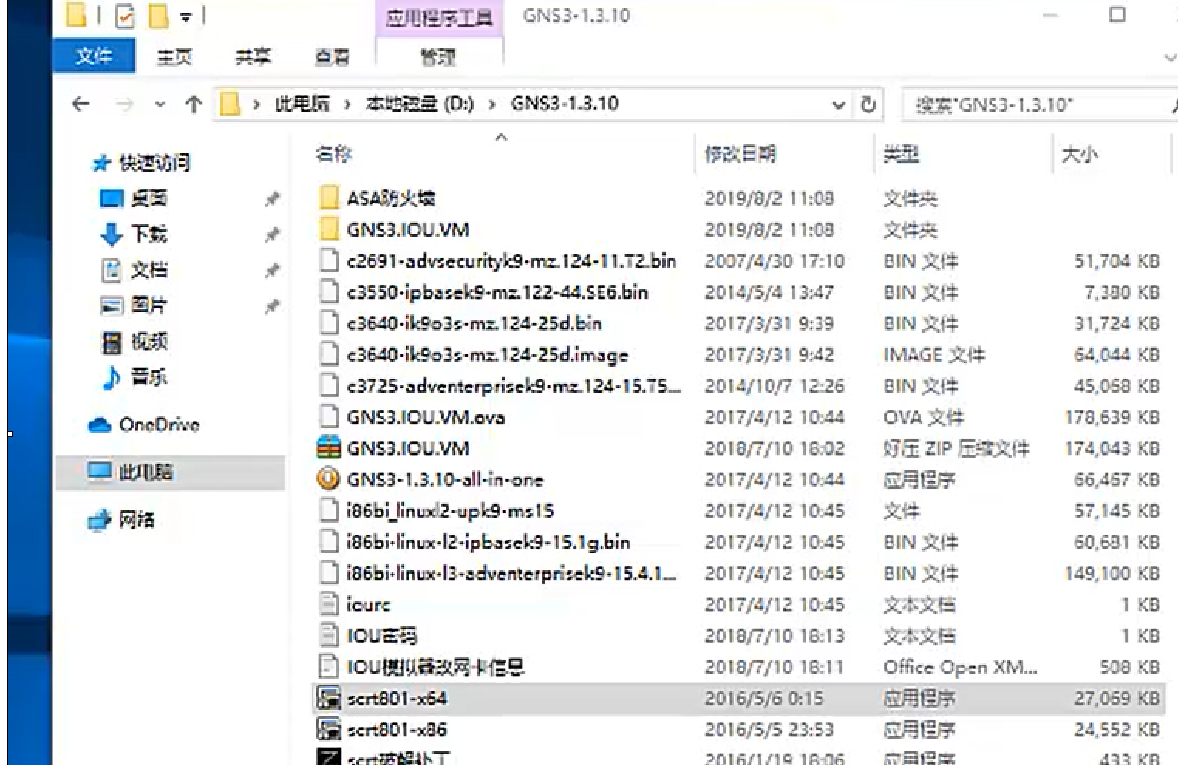
Task: Select the ASA防火墙 folder icon
Action: click(x=328, y=198)
